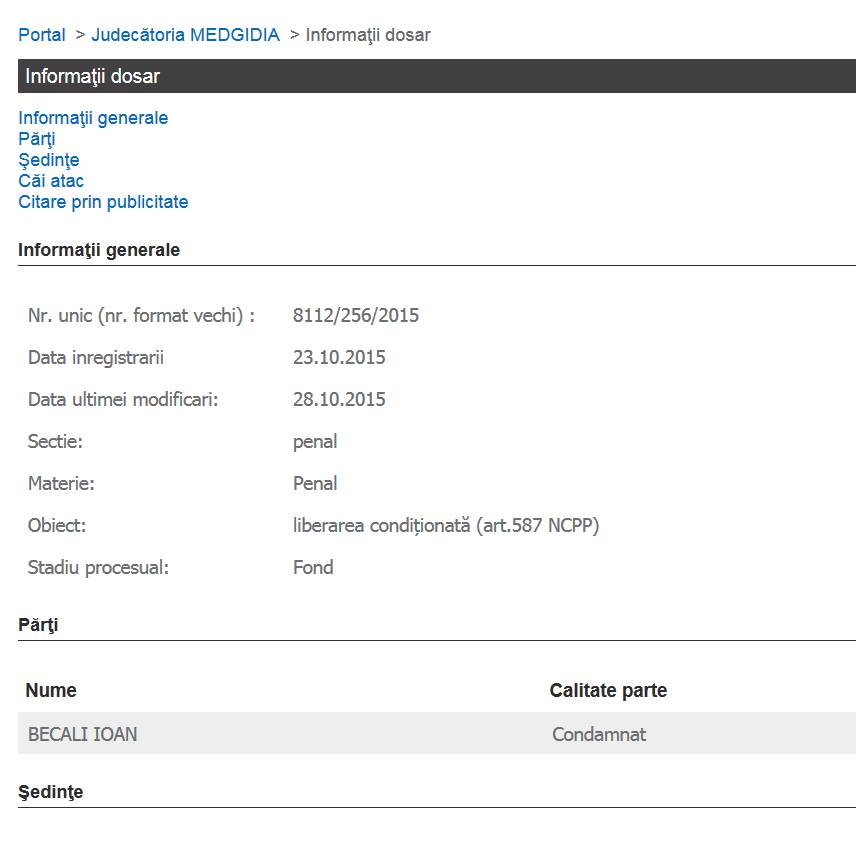
Task: Click the Portal breadcrumb link
Action: (42, 35)
